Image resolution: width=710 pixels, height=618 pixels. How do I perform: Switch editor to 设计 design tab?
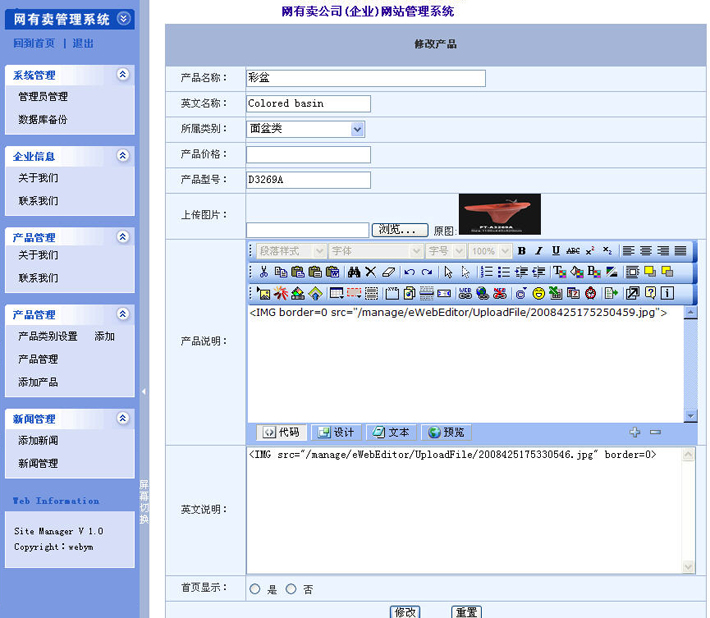(336, 432)
